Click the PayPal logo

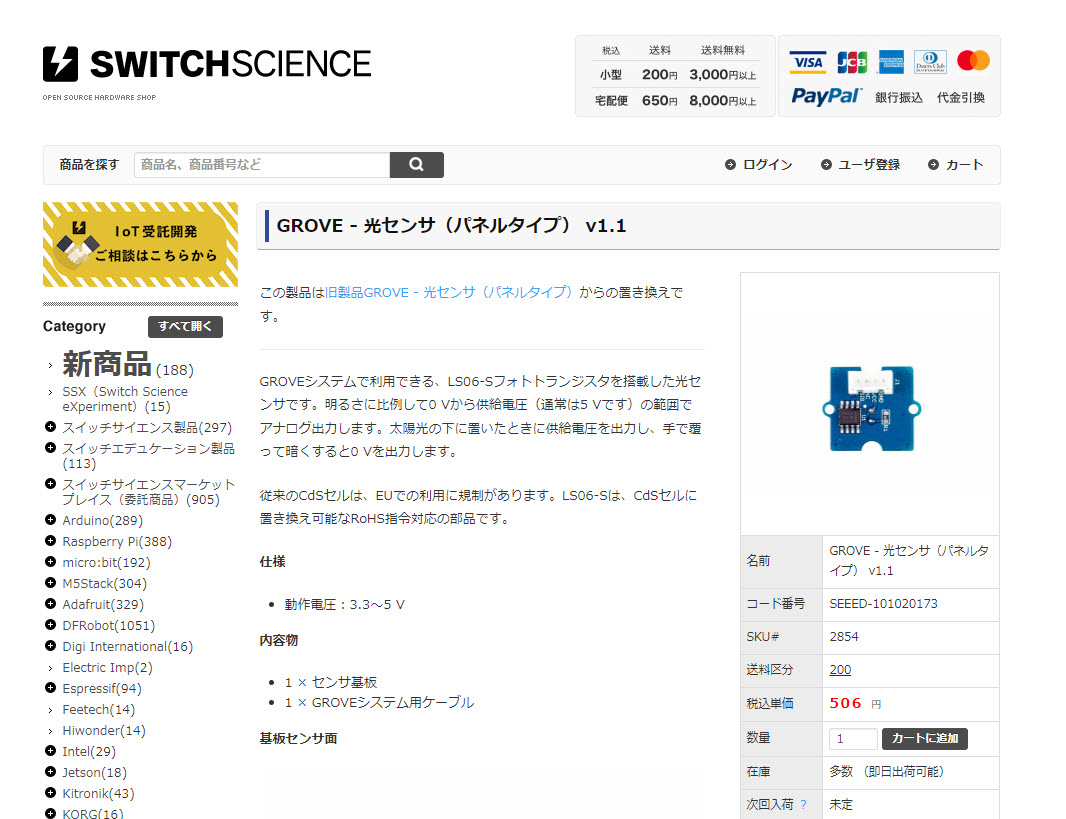coord(826,97)
